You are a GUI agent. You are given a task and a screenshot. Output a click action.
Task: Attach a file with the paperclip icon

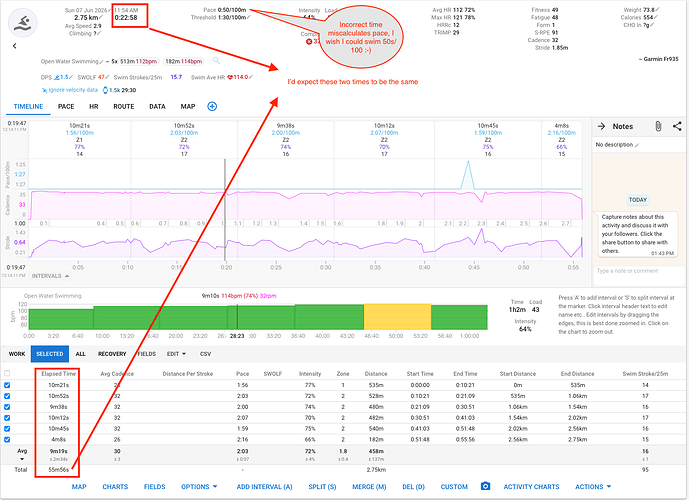(x=658, y=127)
